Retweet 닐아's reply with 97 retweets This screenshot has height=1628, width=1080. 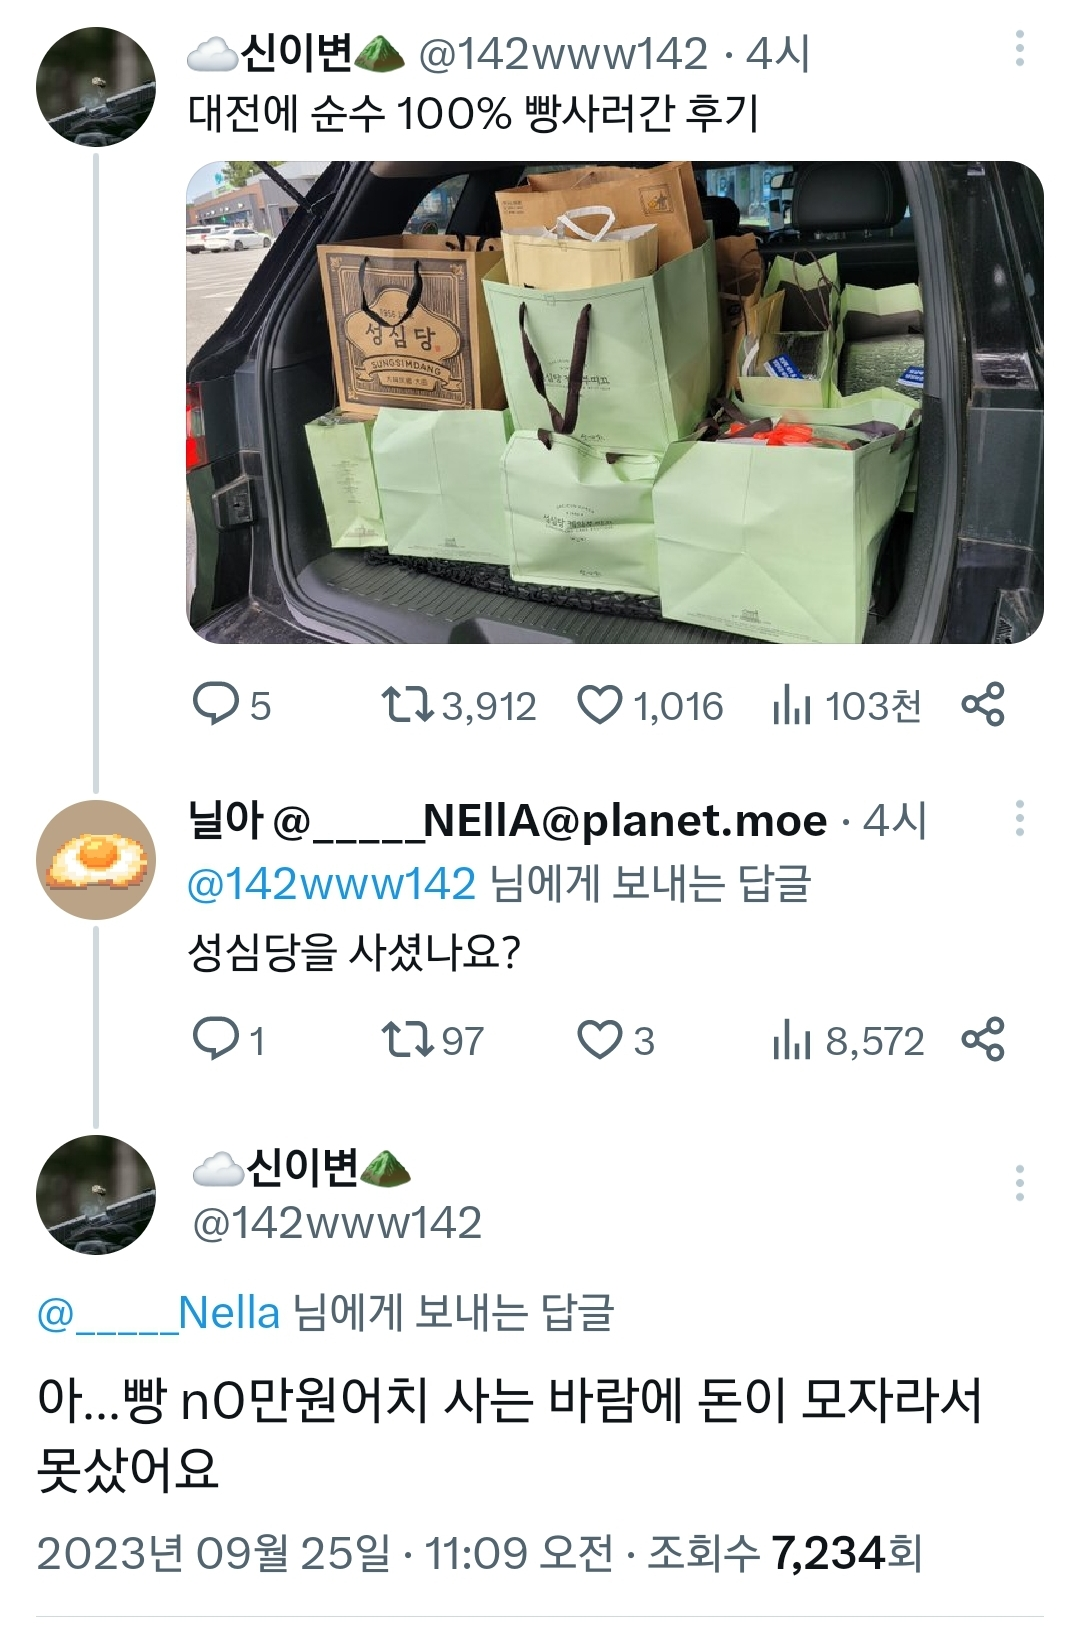click(408, 1039)
